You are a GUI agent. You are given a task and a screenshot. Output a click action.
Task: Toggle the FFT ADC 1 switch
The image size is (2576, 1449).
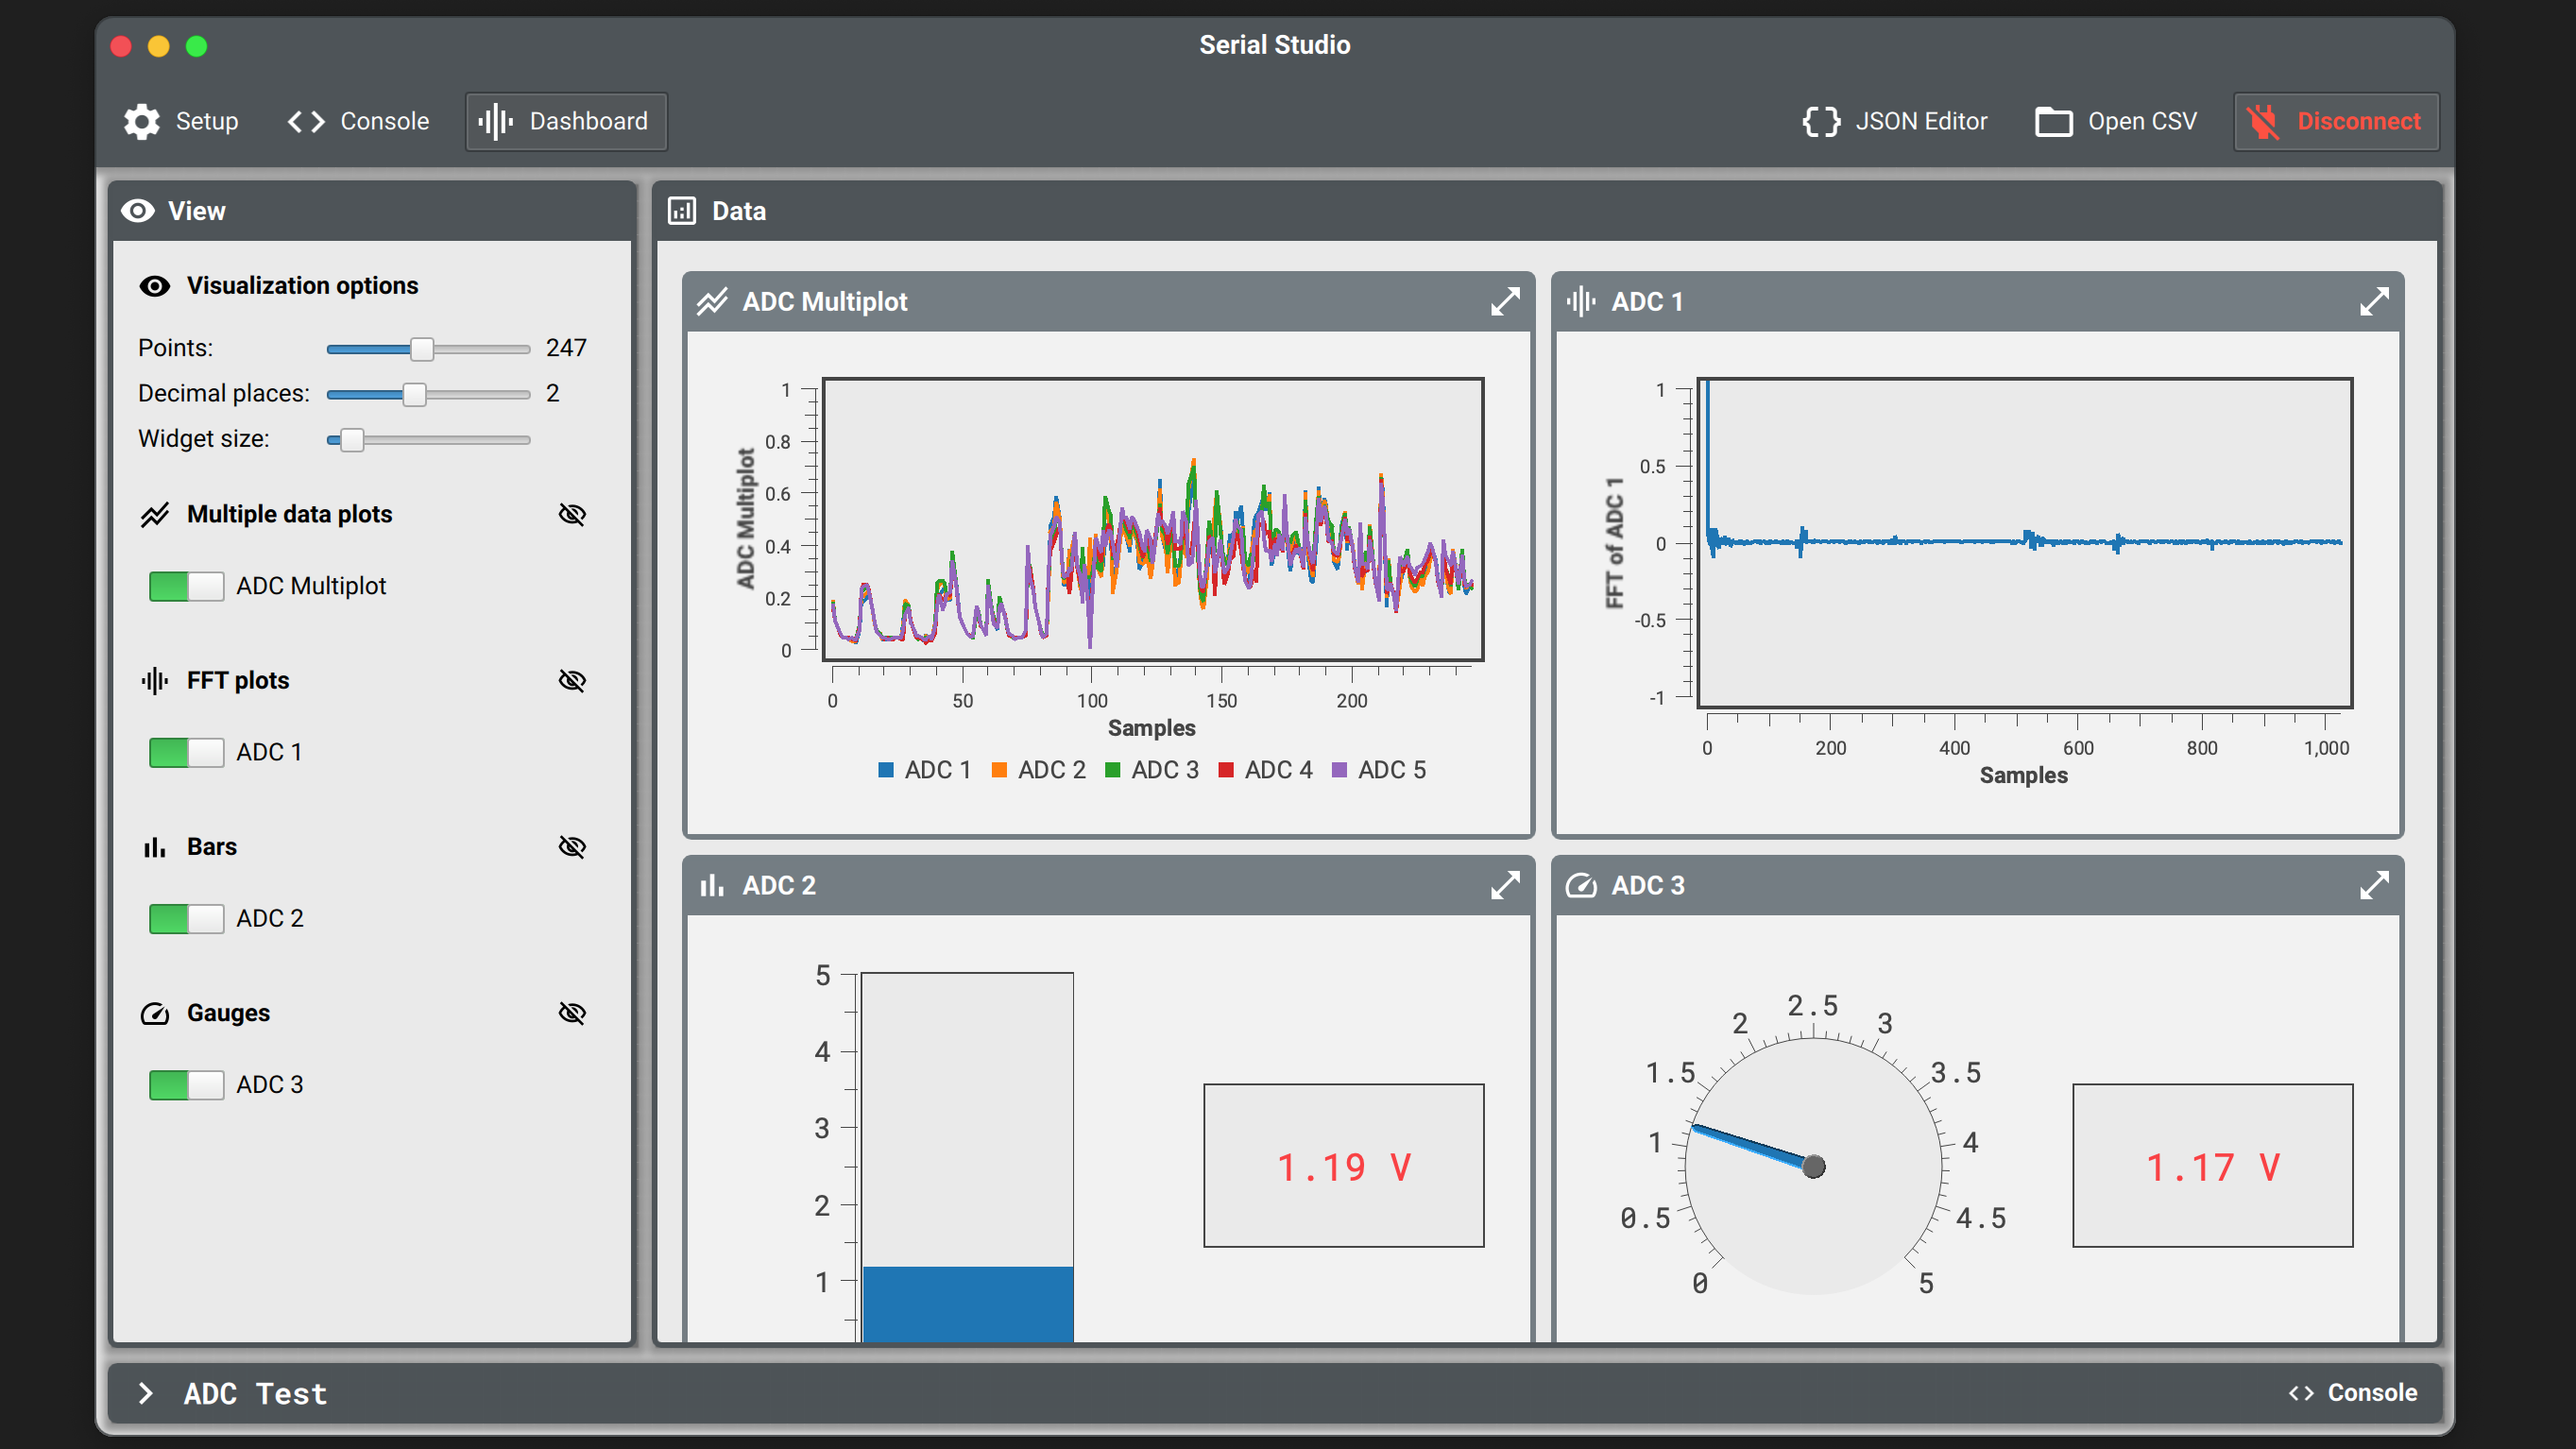pyautogui.click(x=186, y=752)
